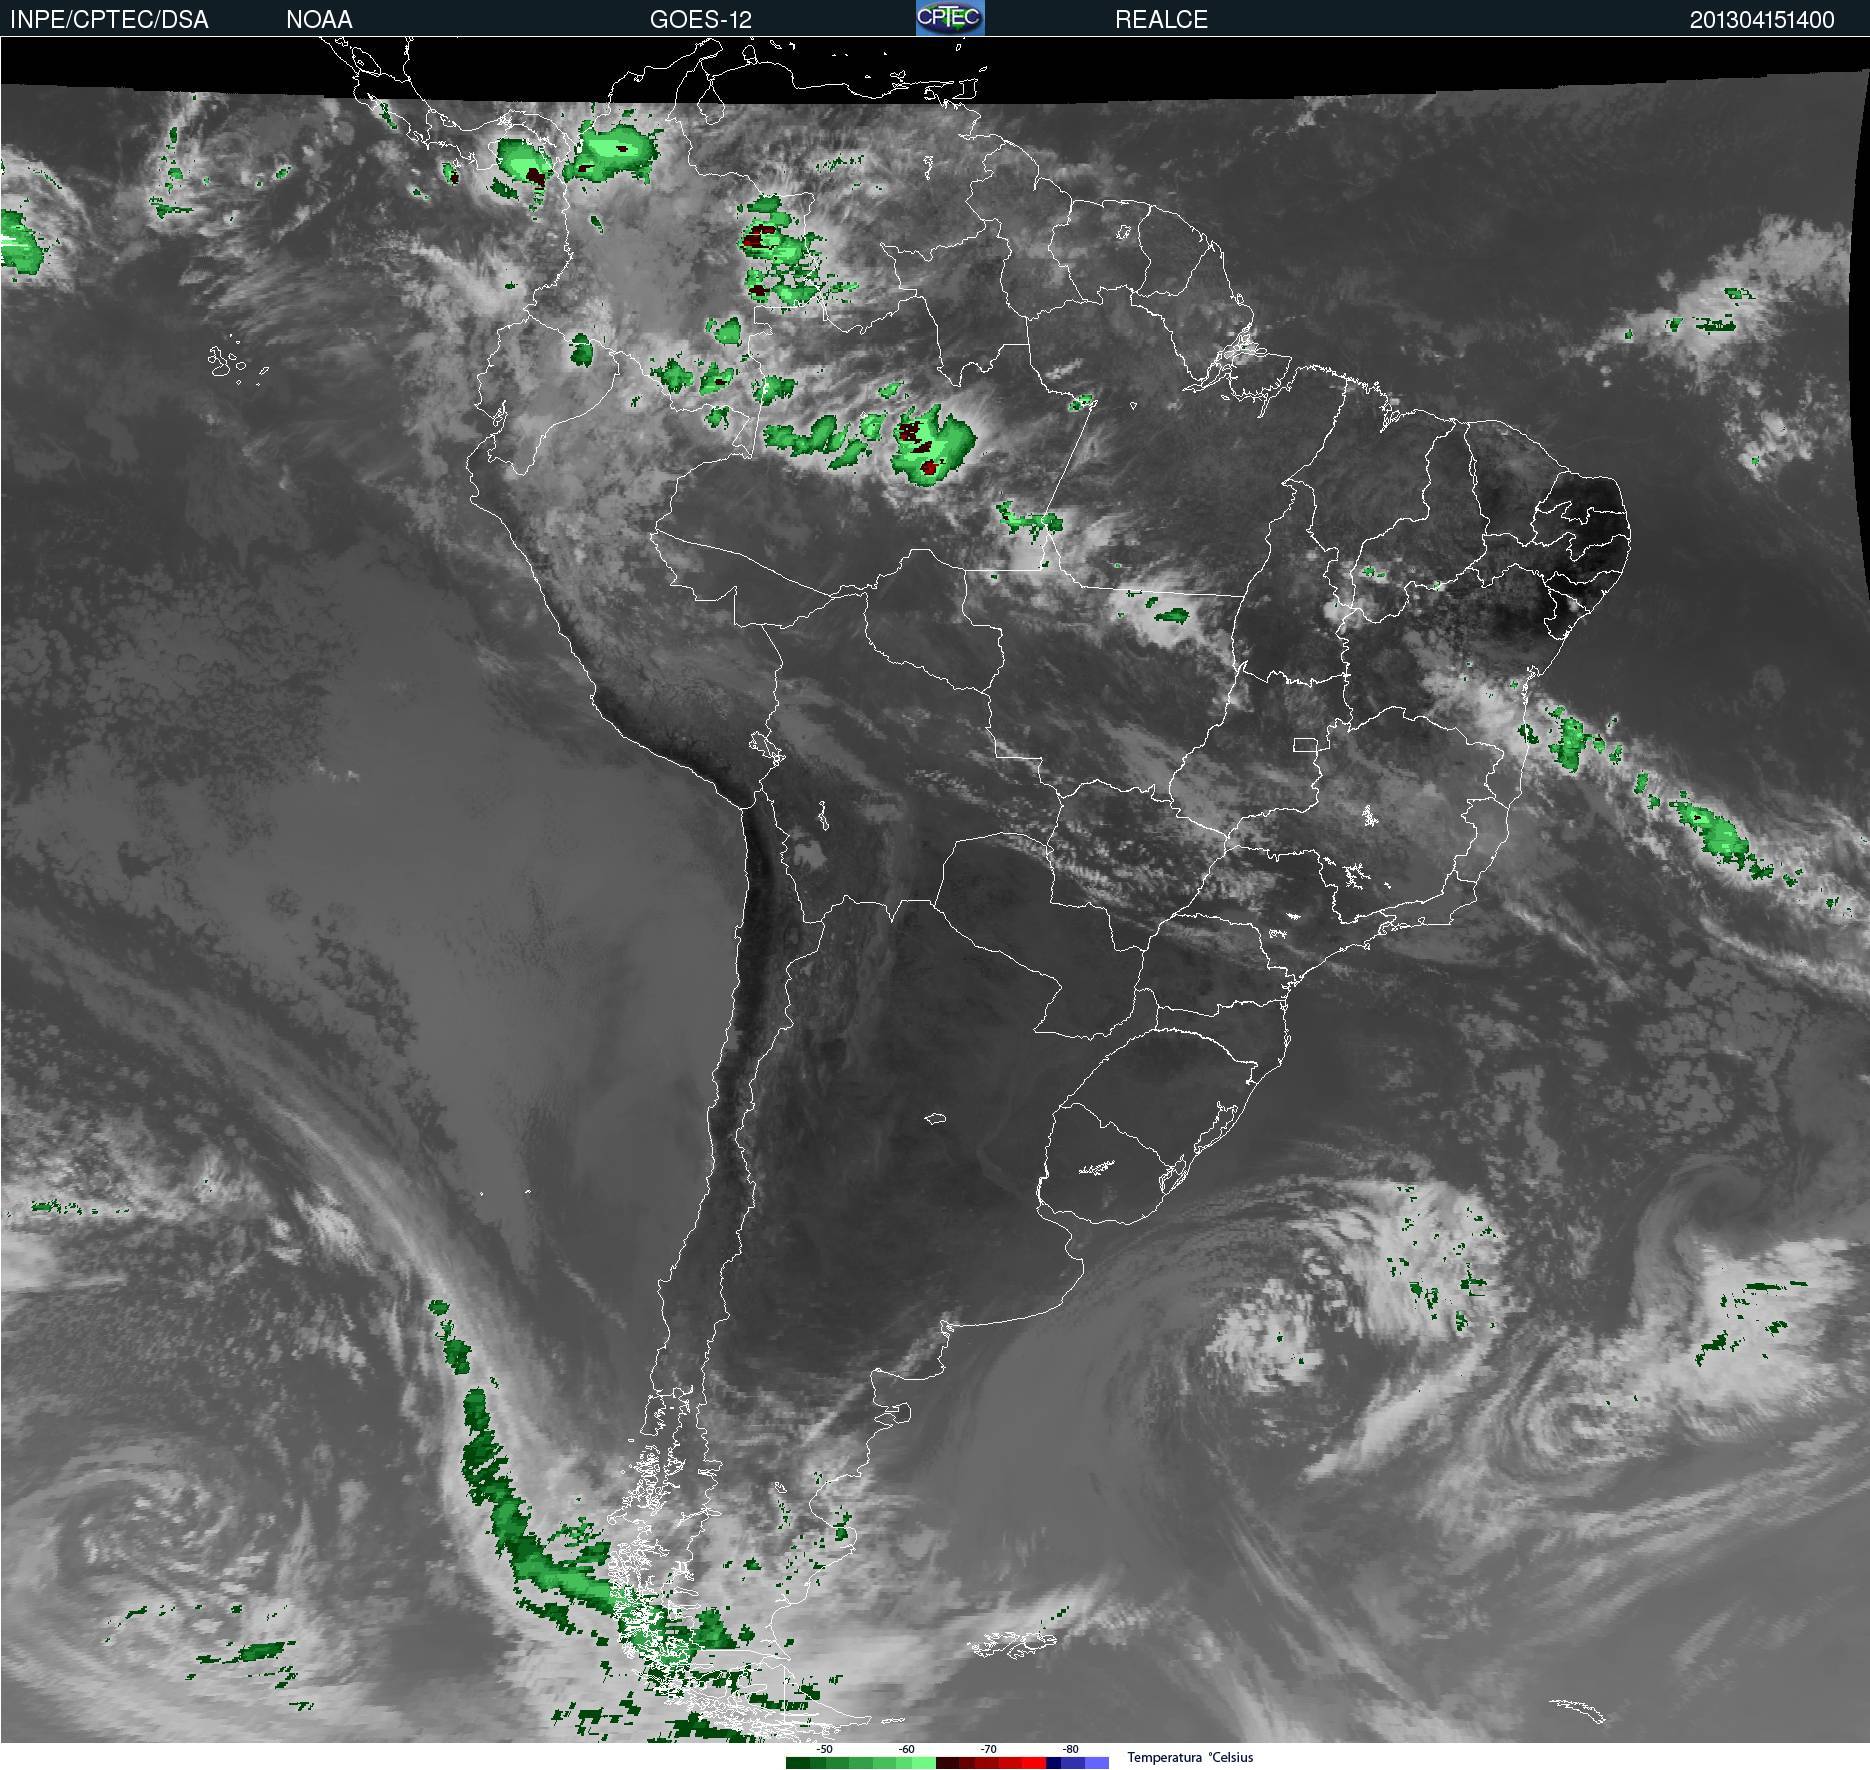Click the NOAA label in the header

coord(319,20)
